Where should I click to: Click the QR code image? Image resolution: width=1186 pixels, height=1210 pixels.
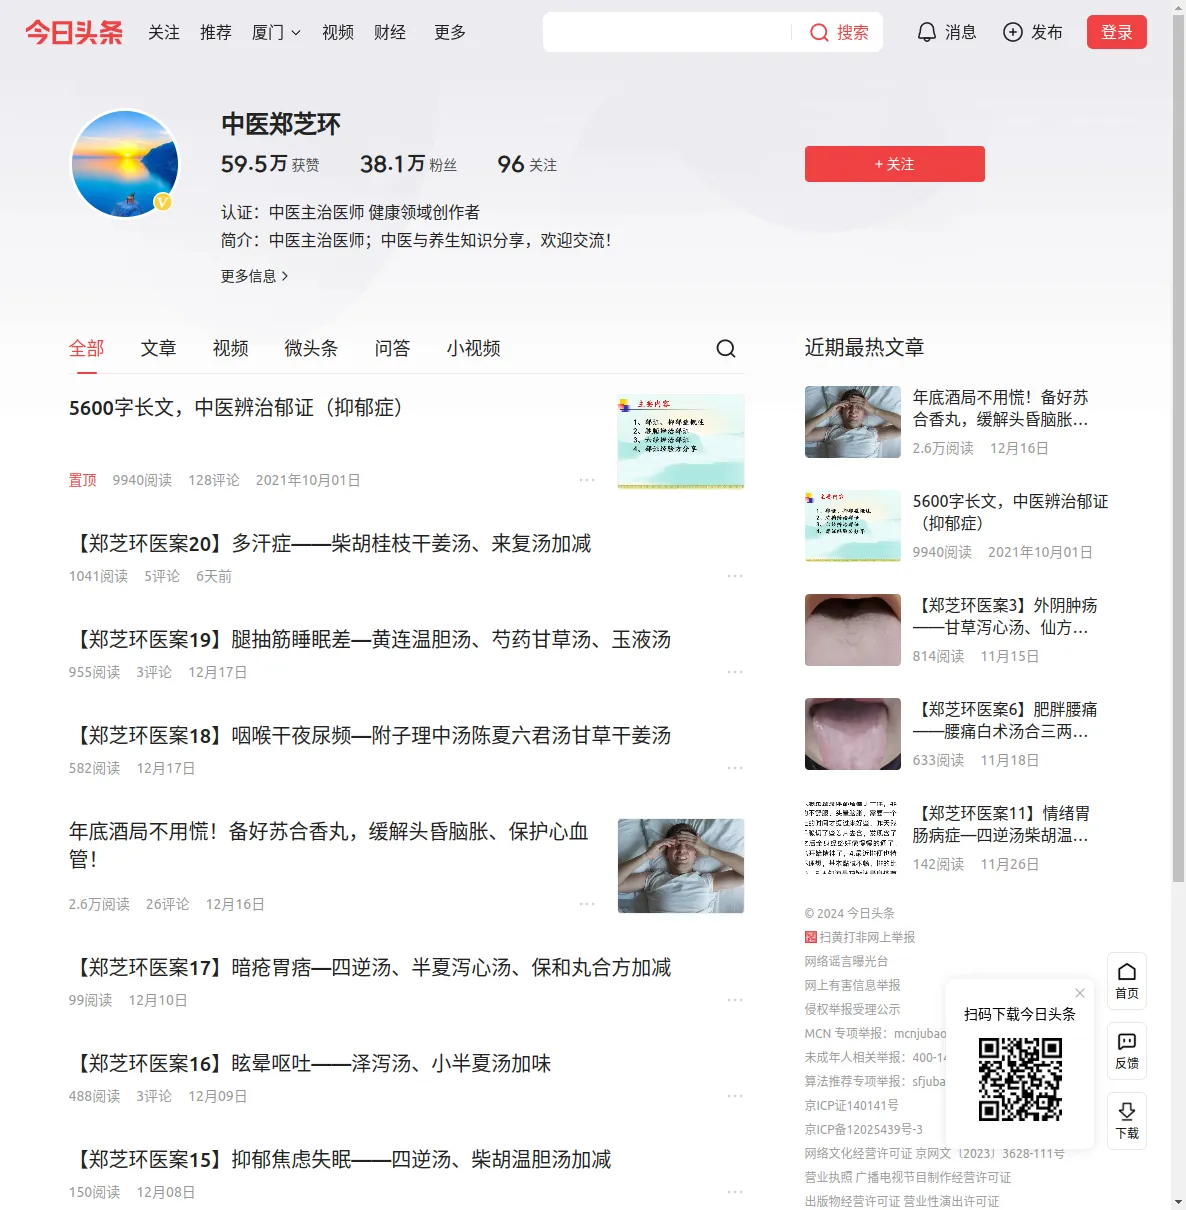coord(1020,1079)
